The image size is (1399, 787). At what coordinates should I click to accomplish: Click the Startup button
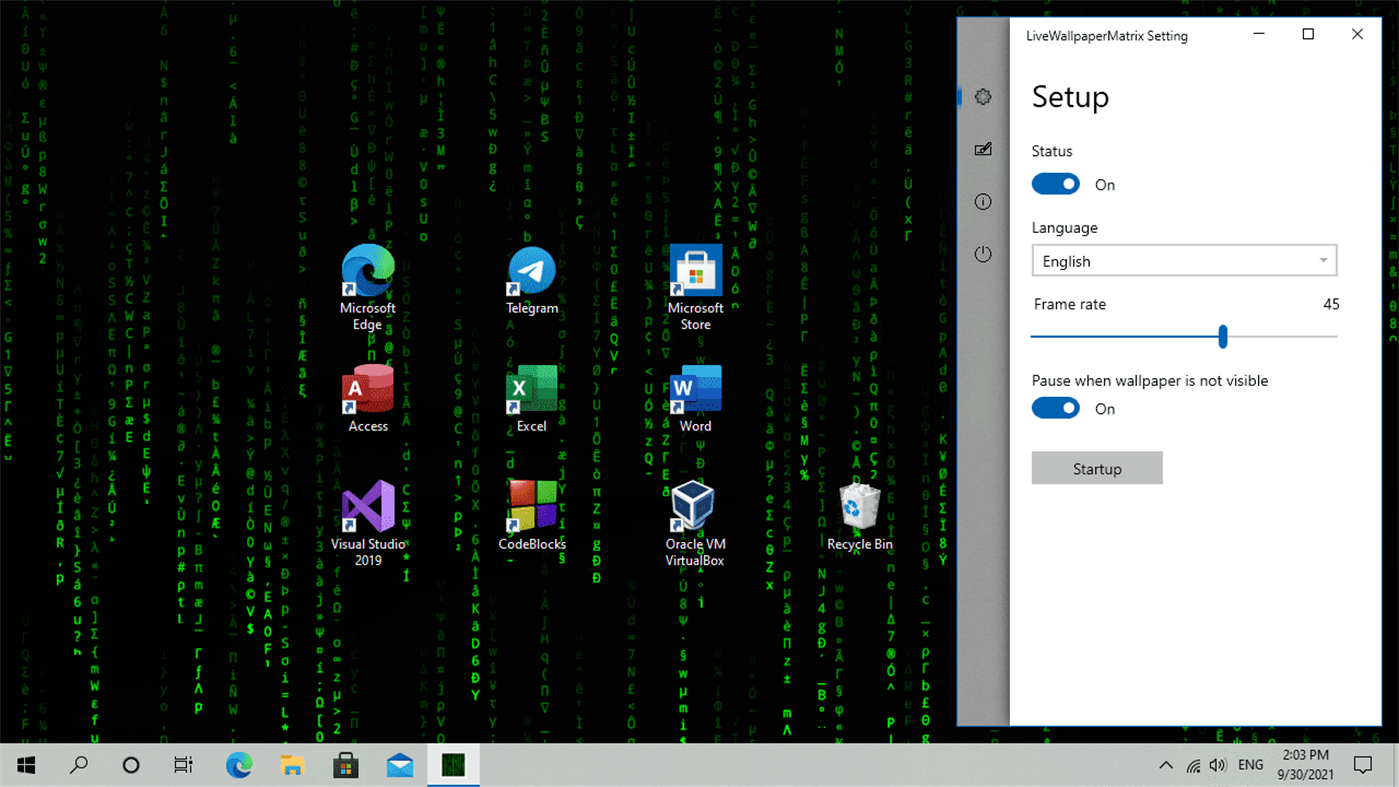(x=1096, y=468)
